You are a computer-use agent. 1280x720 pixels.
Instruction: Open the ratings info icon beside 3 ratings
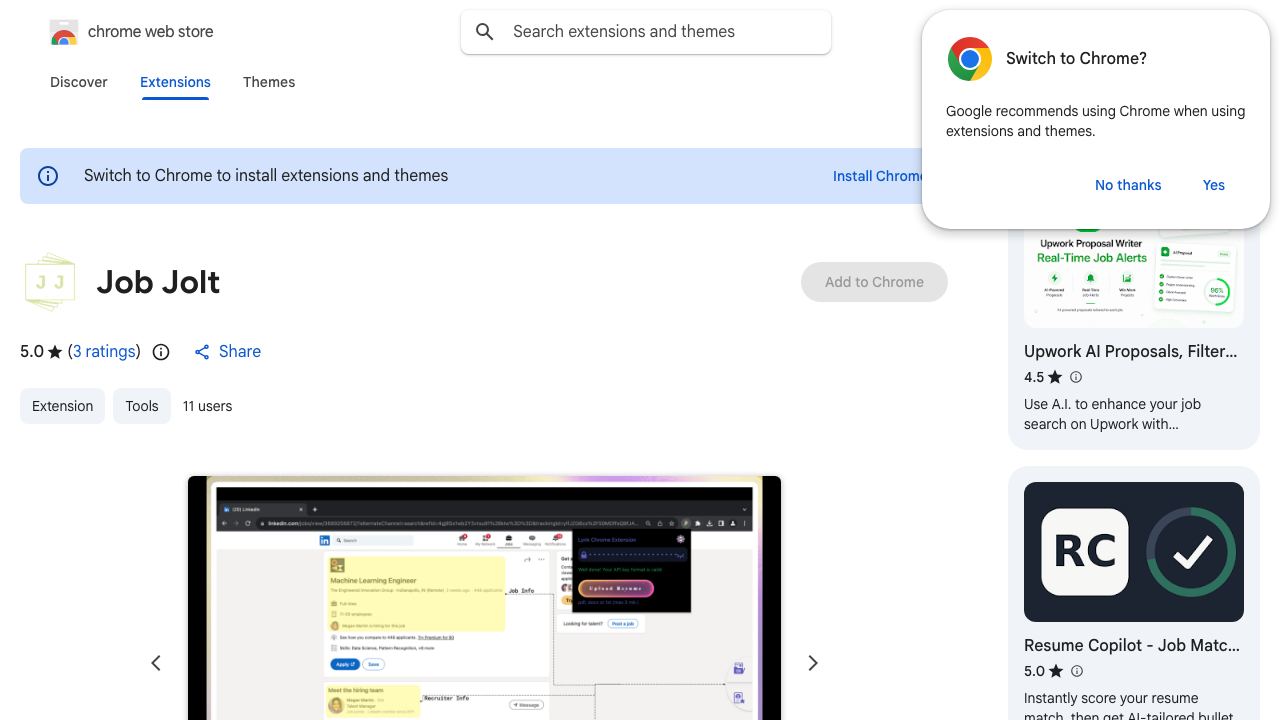tap(161, 352)
